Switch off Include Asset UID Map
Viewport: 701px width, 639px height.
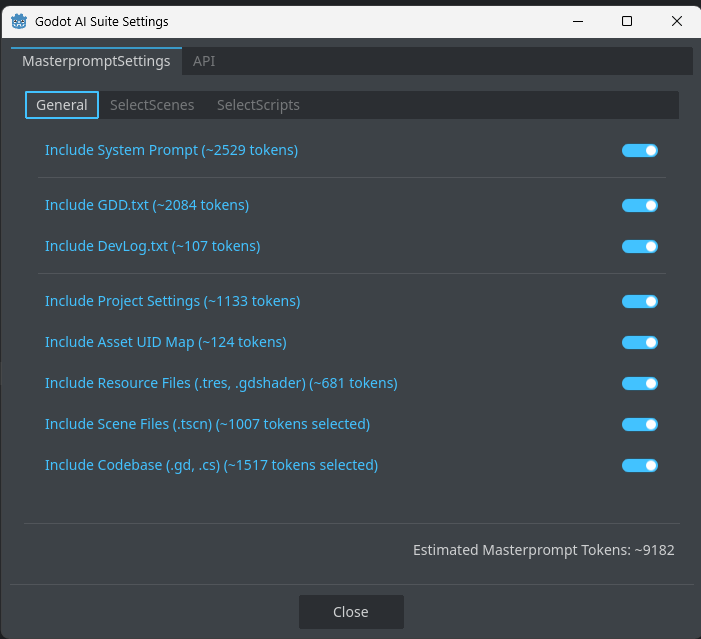click(x=640, y=343)
